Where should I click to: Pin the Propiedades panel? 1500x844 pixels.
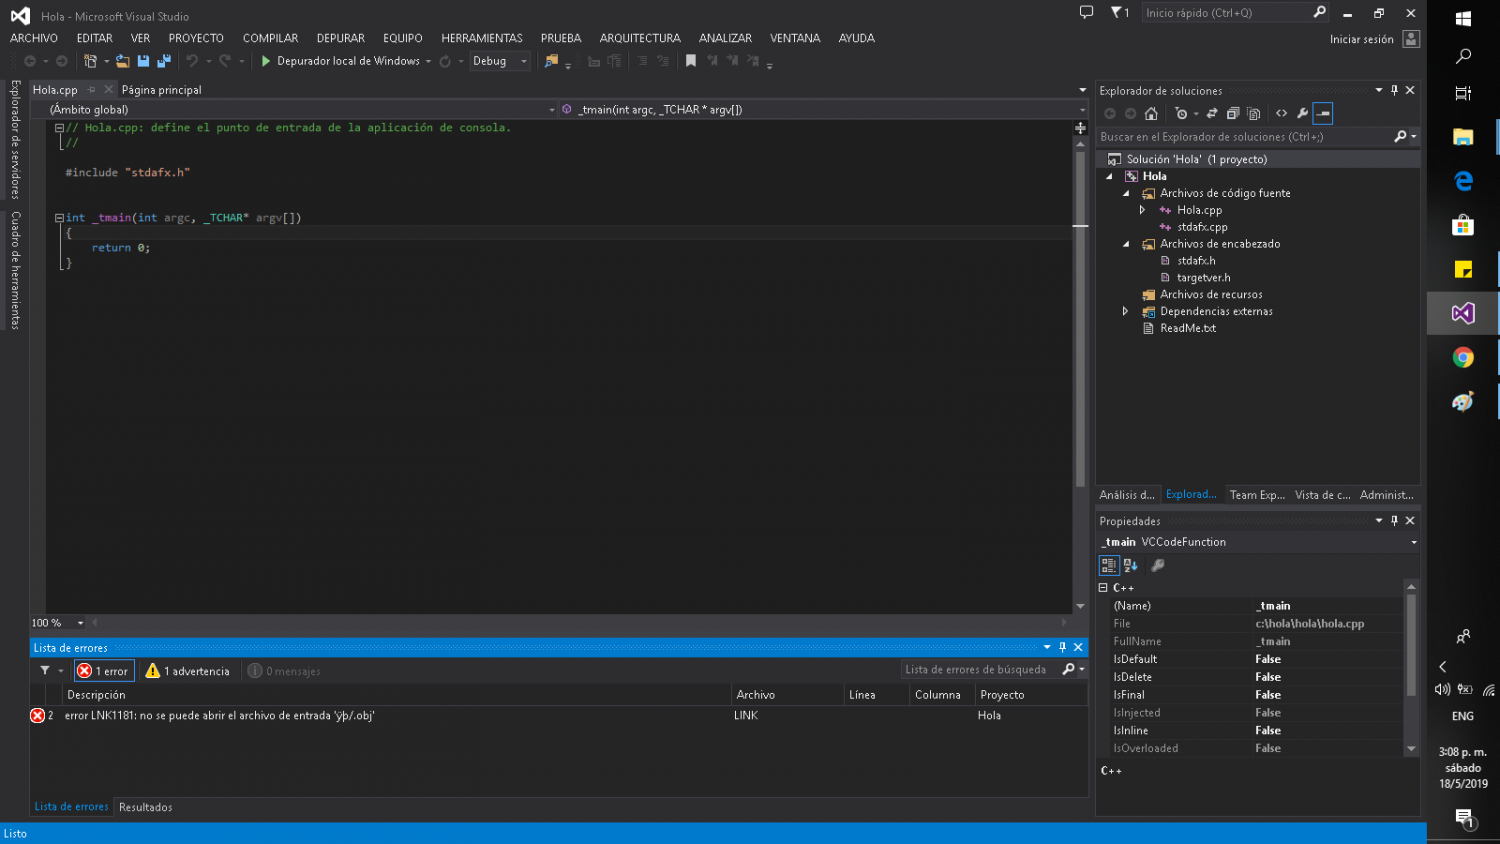[1394, 520]
